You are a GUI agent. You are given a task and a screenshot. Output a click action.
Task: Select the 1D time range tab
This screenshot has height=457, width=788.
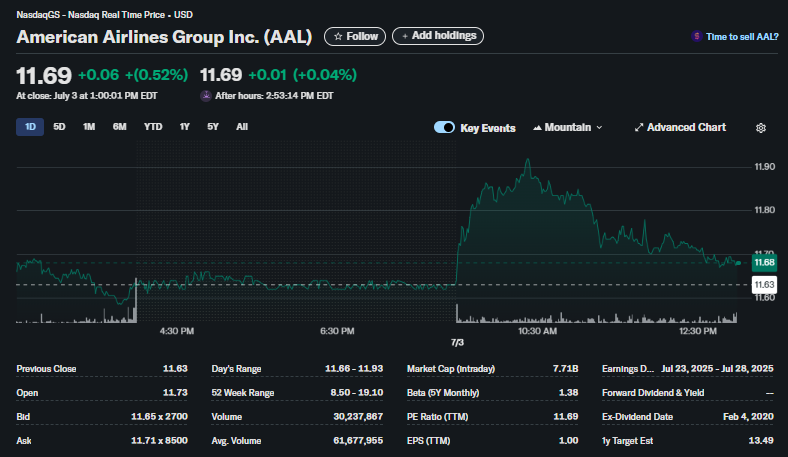coord(30,127)
